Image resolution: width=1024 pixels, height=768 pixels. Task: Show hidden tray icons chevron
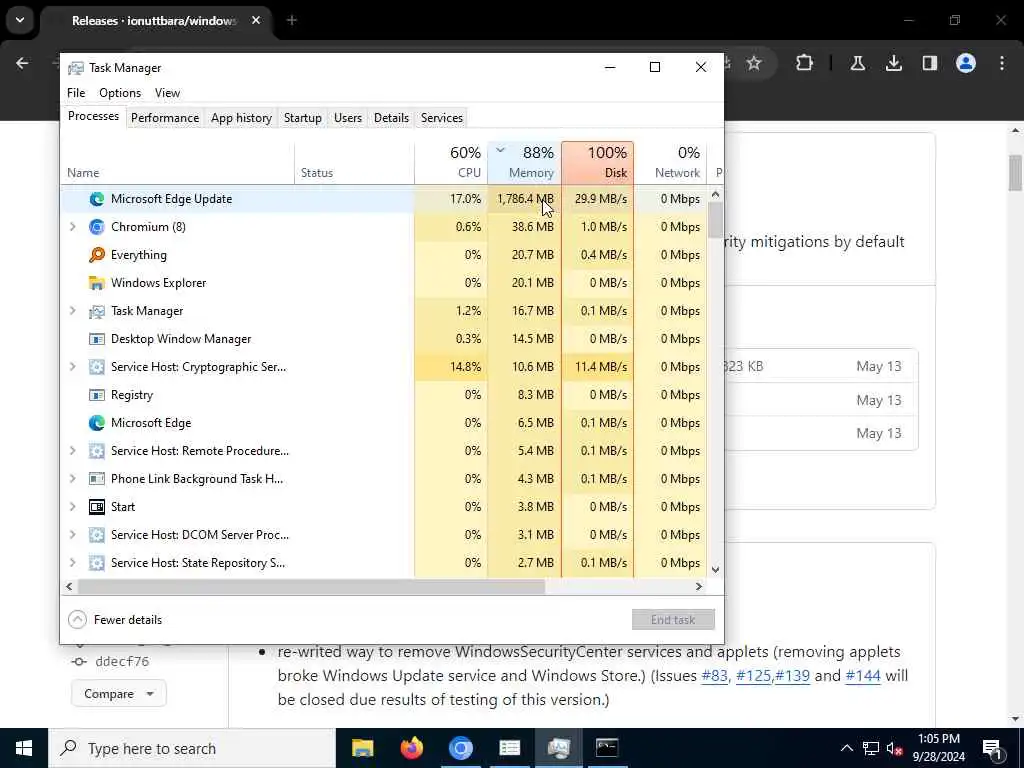[846, 748]
